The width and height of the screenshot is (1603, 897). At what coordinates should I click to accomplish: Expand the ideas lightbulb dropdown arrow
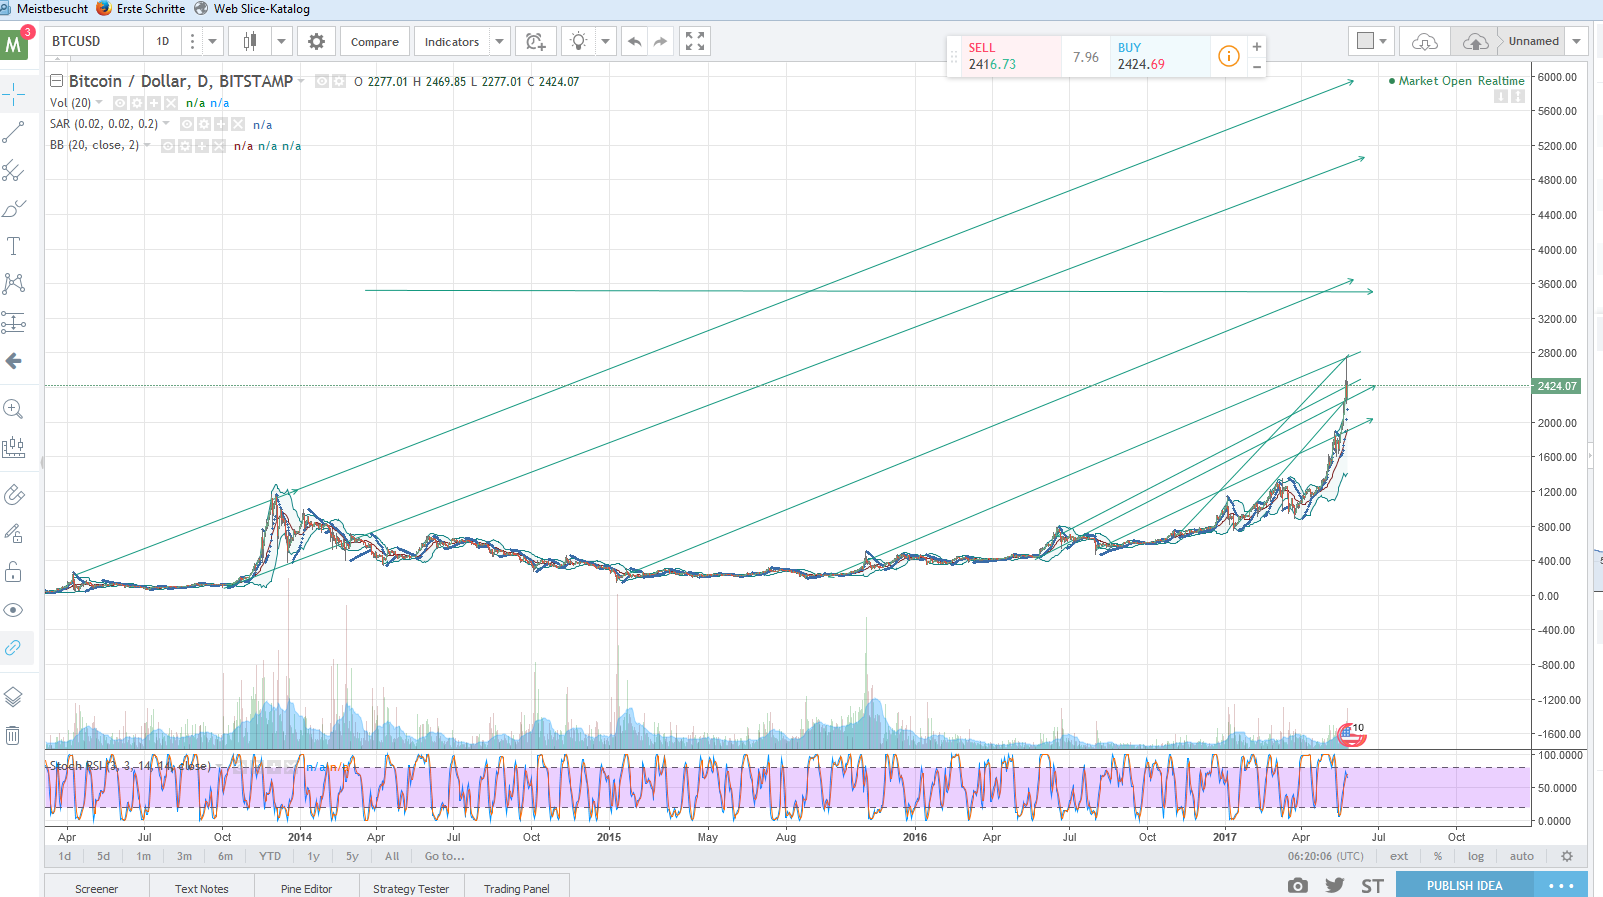605,42
